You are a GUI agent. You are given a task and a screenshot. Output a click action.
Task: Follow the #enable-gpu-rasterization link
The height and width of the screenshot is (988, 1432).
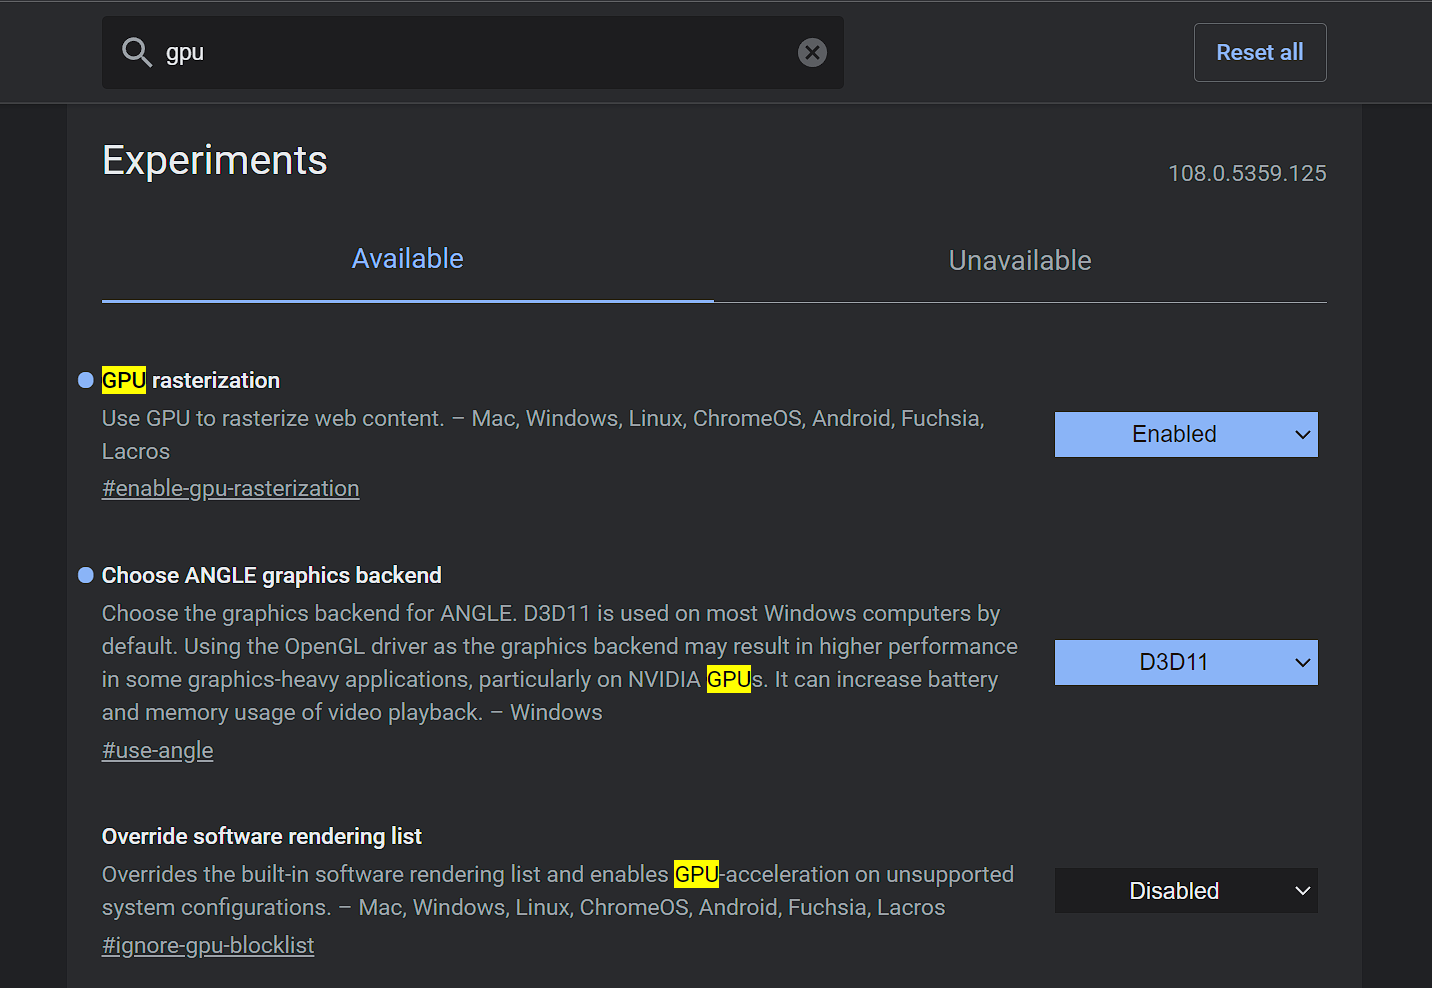coord(230,489)
